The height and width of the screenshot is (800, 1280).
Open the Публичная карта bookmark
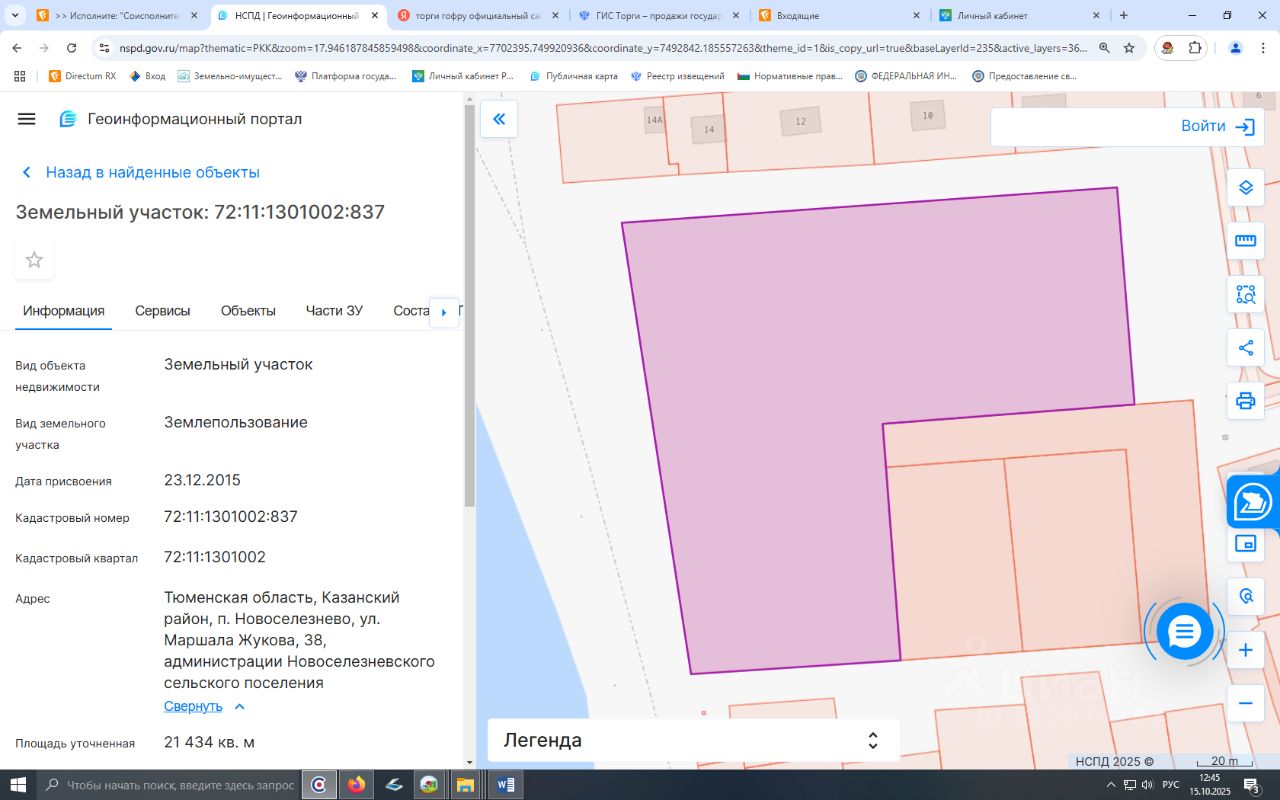pos(573,76)
